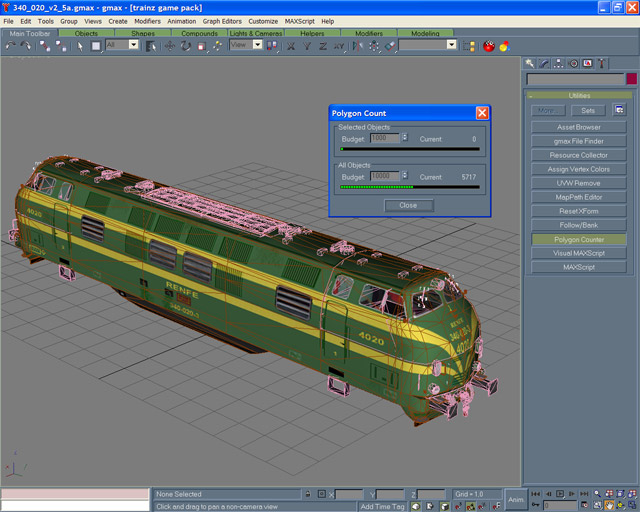640x512 pixels.
Task: Switch to the Hierarchy panel icon
Action: pyautogui.click(x=558, y=63)
